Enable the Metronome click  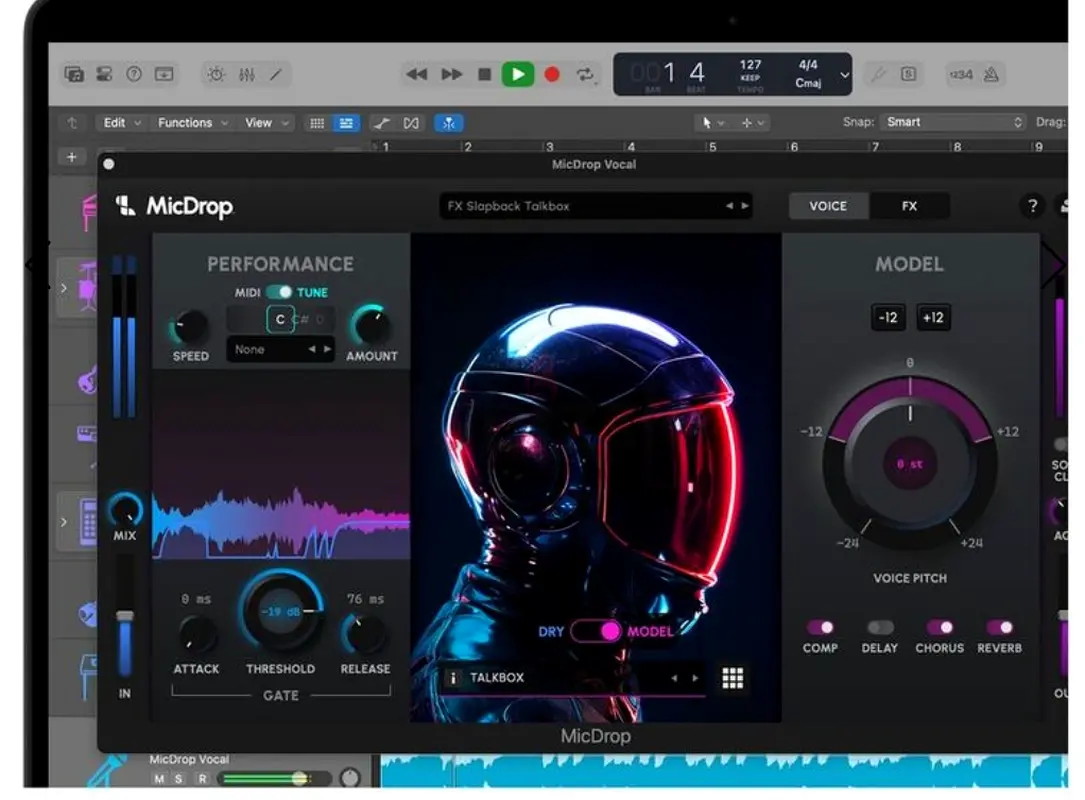(x=991, y=74)
